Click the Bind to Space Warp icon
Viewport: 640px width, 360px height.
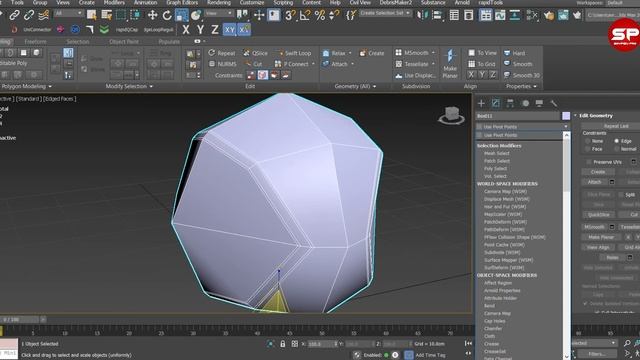point(43,16)
